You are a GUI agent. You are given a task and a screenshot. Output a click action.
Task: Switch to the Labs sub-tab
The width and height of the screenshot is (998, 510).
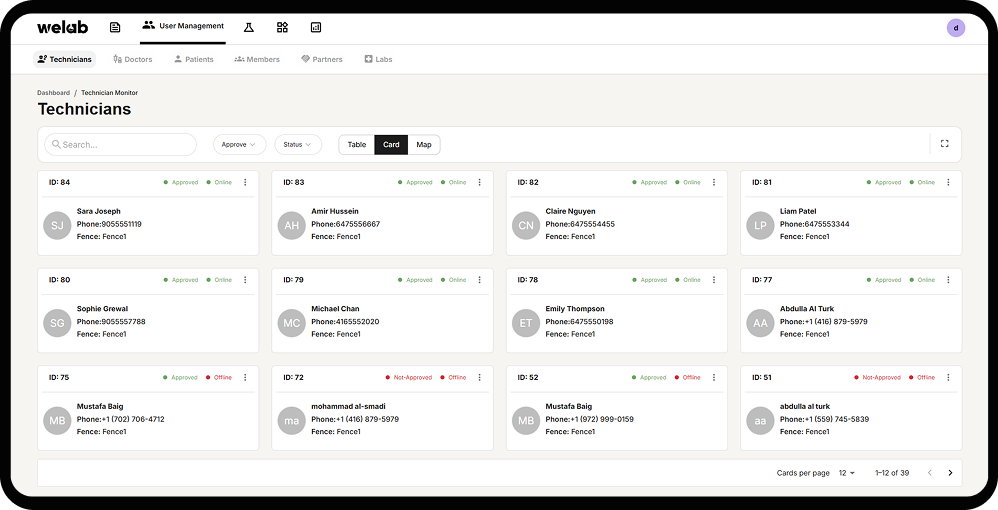point(378,59)
